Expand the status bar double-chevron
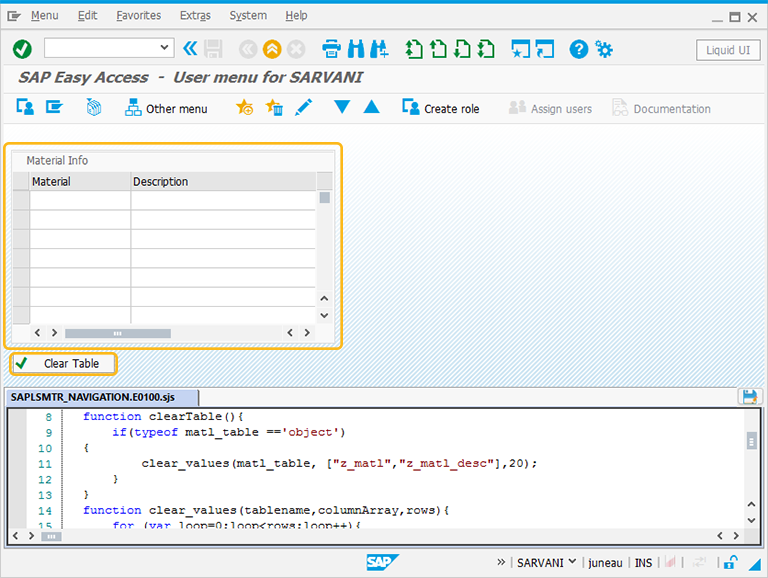This screenshot has height=578, width=768. tap(501, 562)
